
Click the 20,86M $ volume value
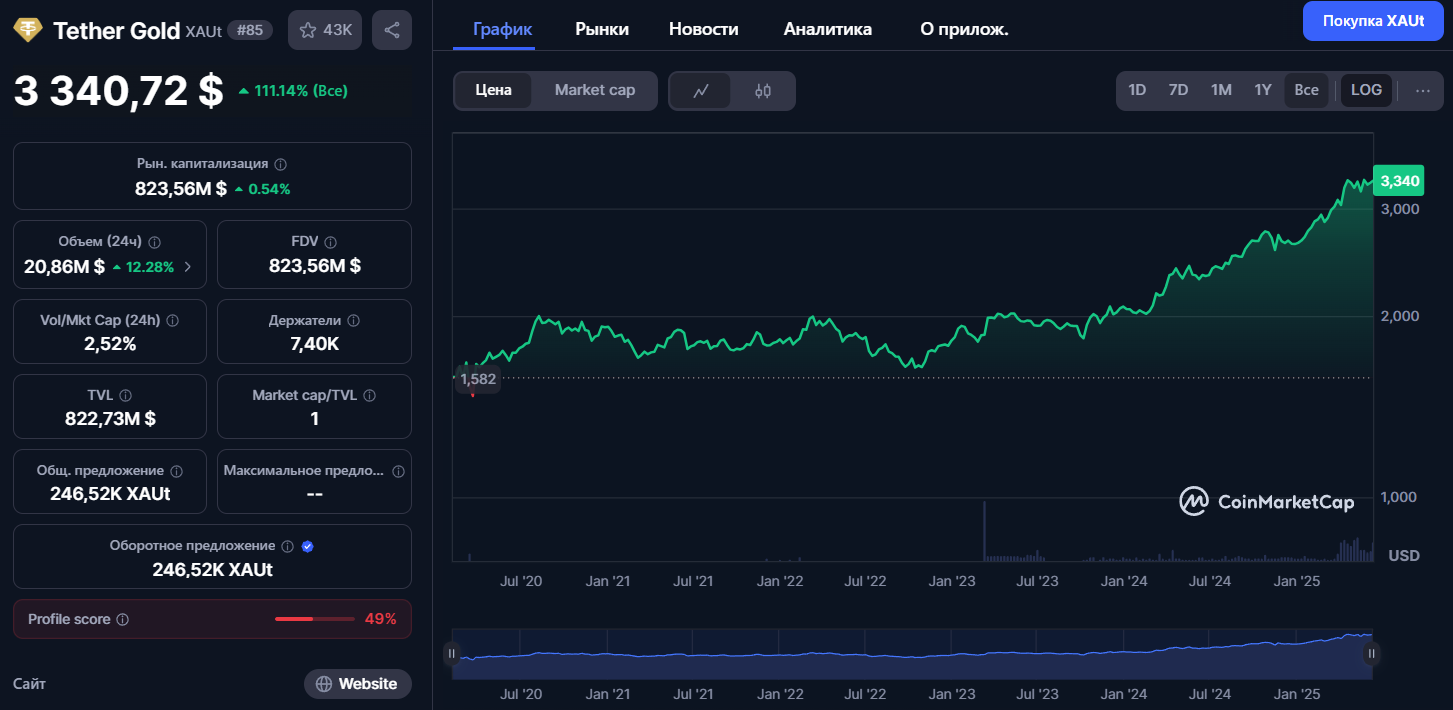point(64,267)
